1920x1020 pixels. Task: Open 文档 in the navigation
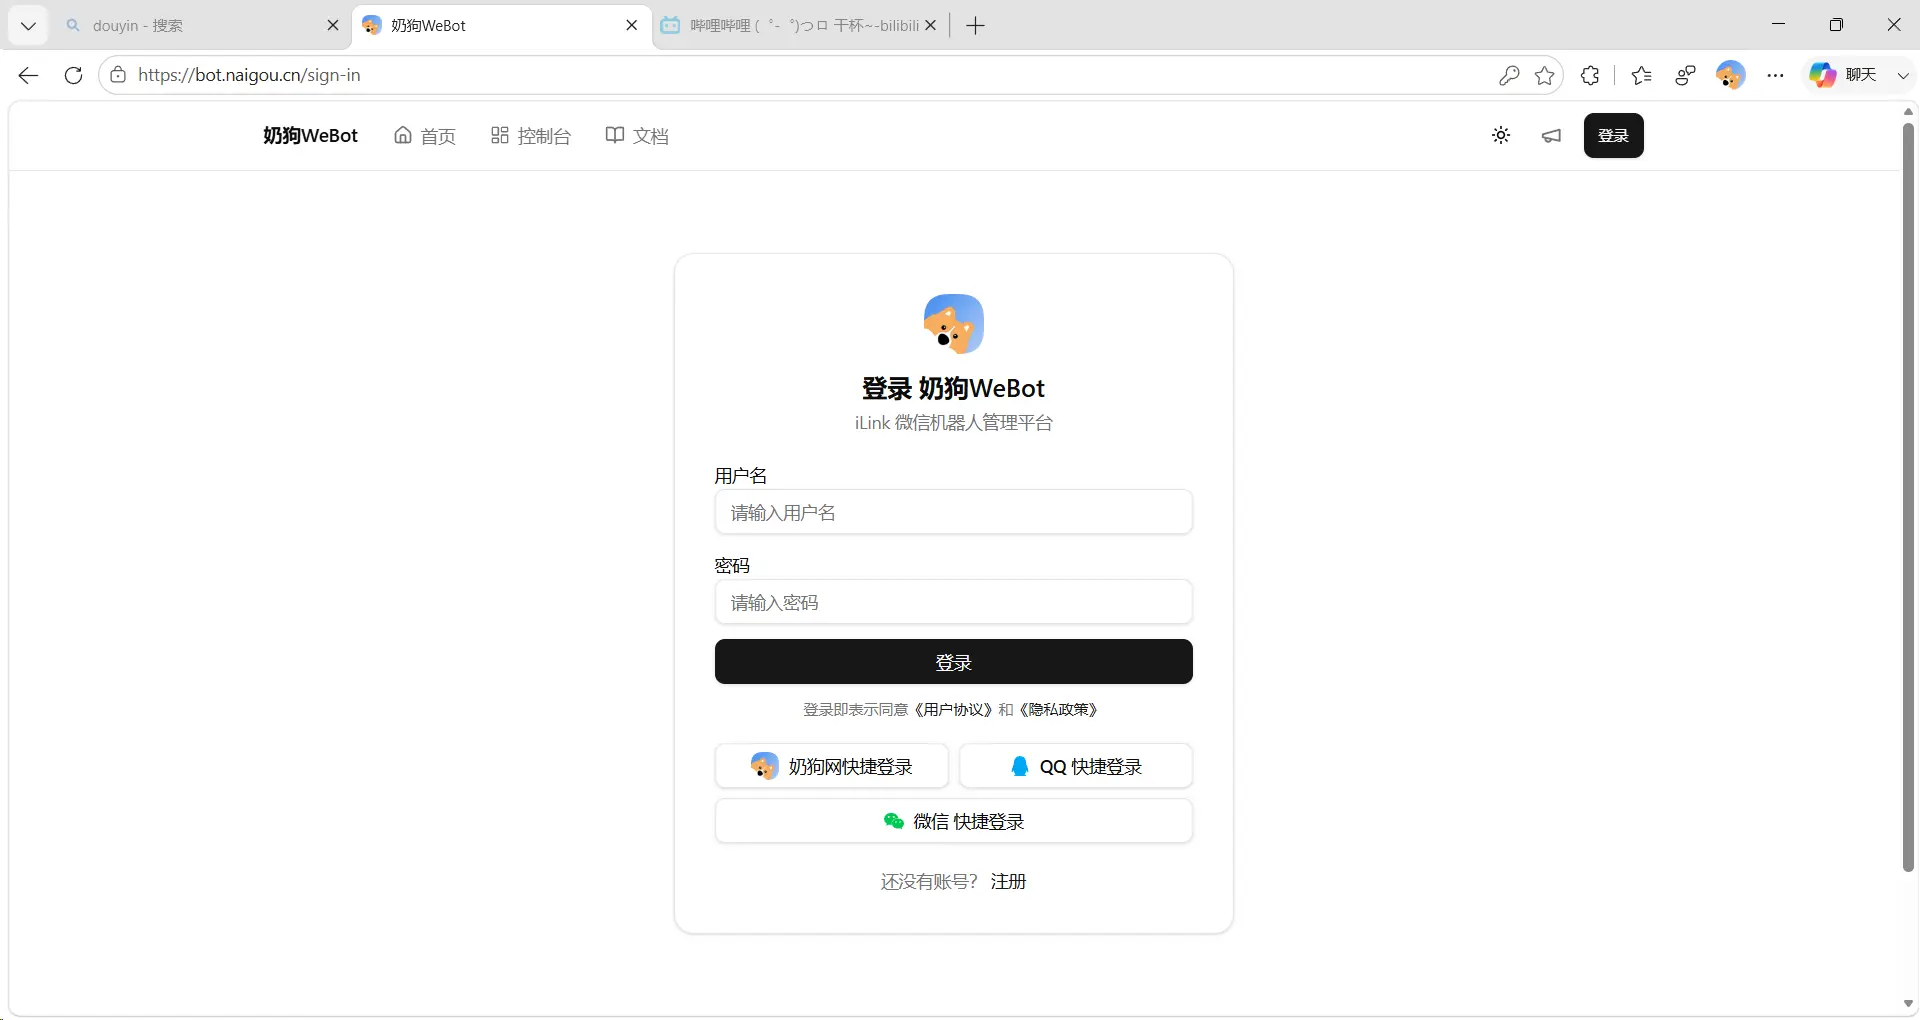pos(637,136)
